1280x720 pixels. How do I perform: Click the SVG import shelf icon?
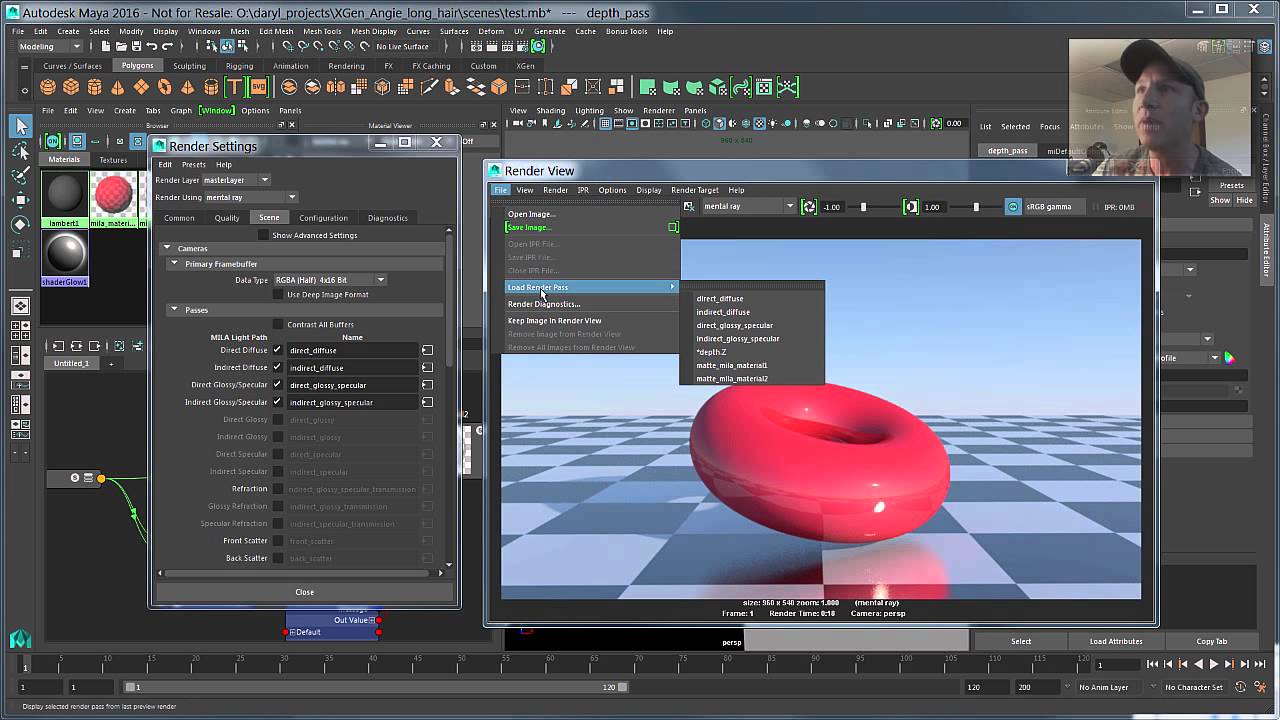pyautogui.click(x=259, y=87)
